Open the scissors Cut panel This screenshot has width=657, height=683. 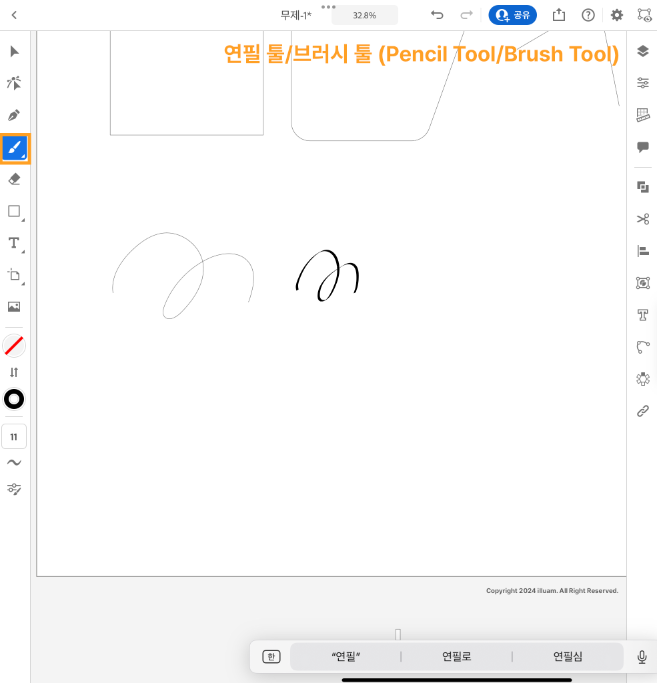pyautogui.click(x=643, y=219)
